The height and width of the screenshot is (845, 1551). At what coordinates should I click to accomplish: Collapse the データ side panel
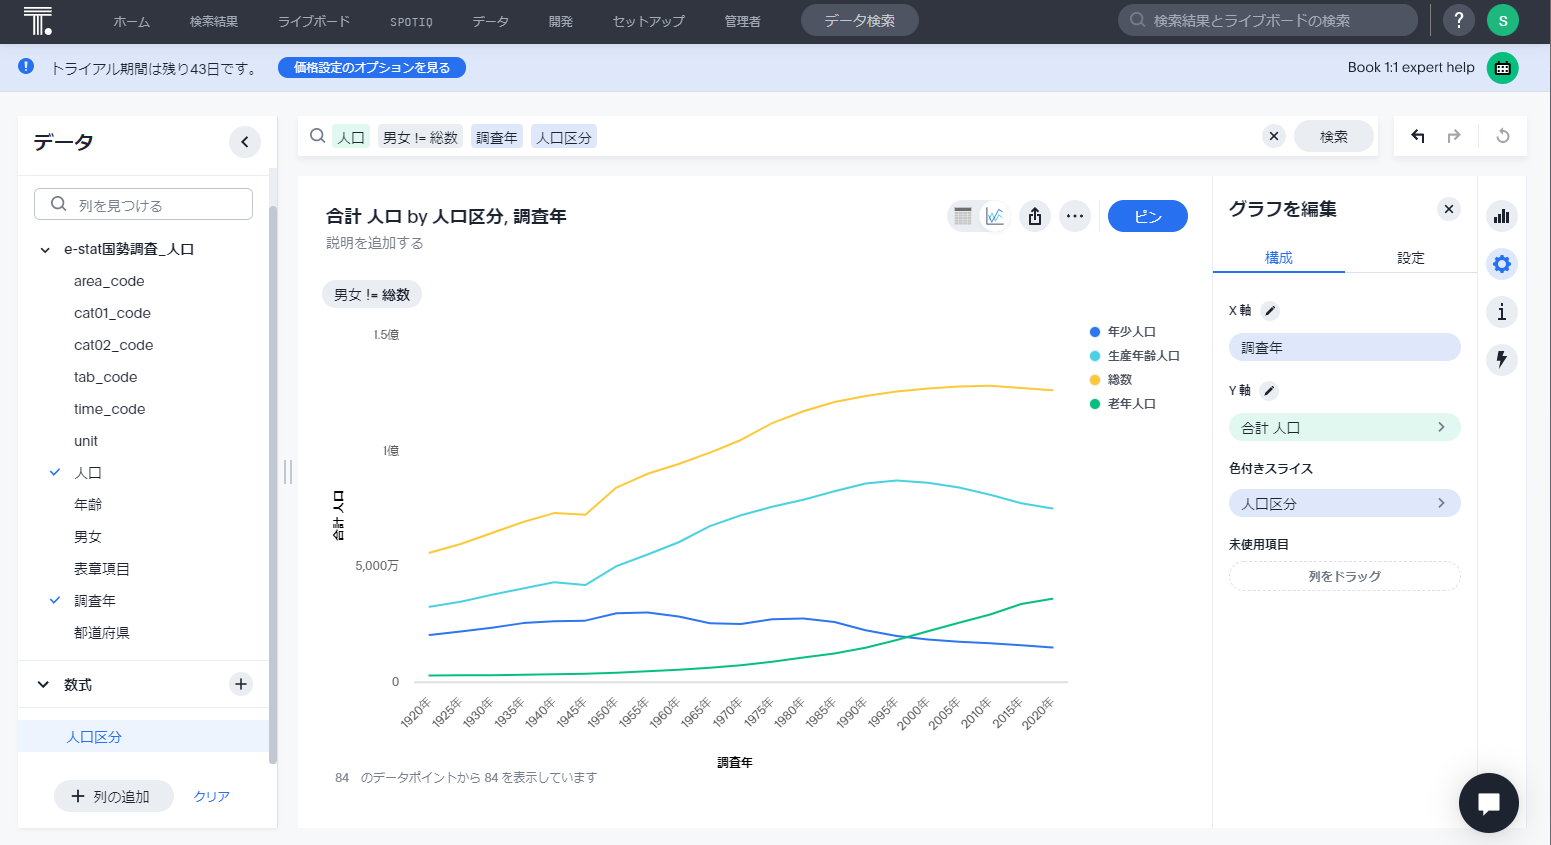click(244, 142)
